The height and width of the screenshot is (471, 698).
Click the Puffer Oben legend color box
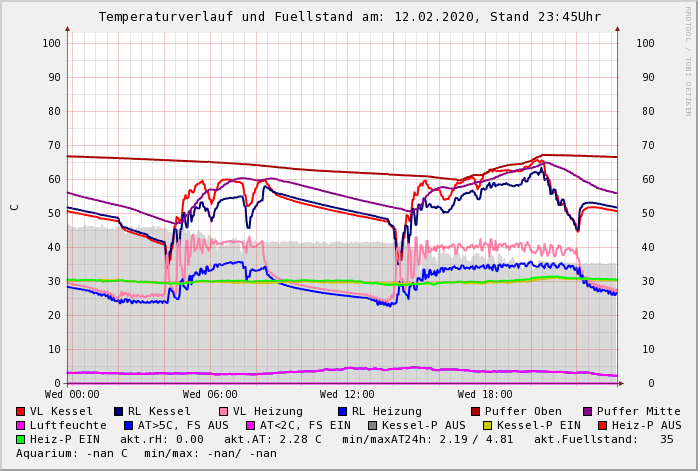click(x=475, y=411)
